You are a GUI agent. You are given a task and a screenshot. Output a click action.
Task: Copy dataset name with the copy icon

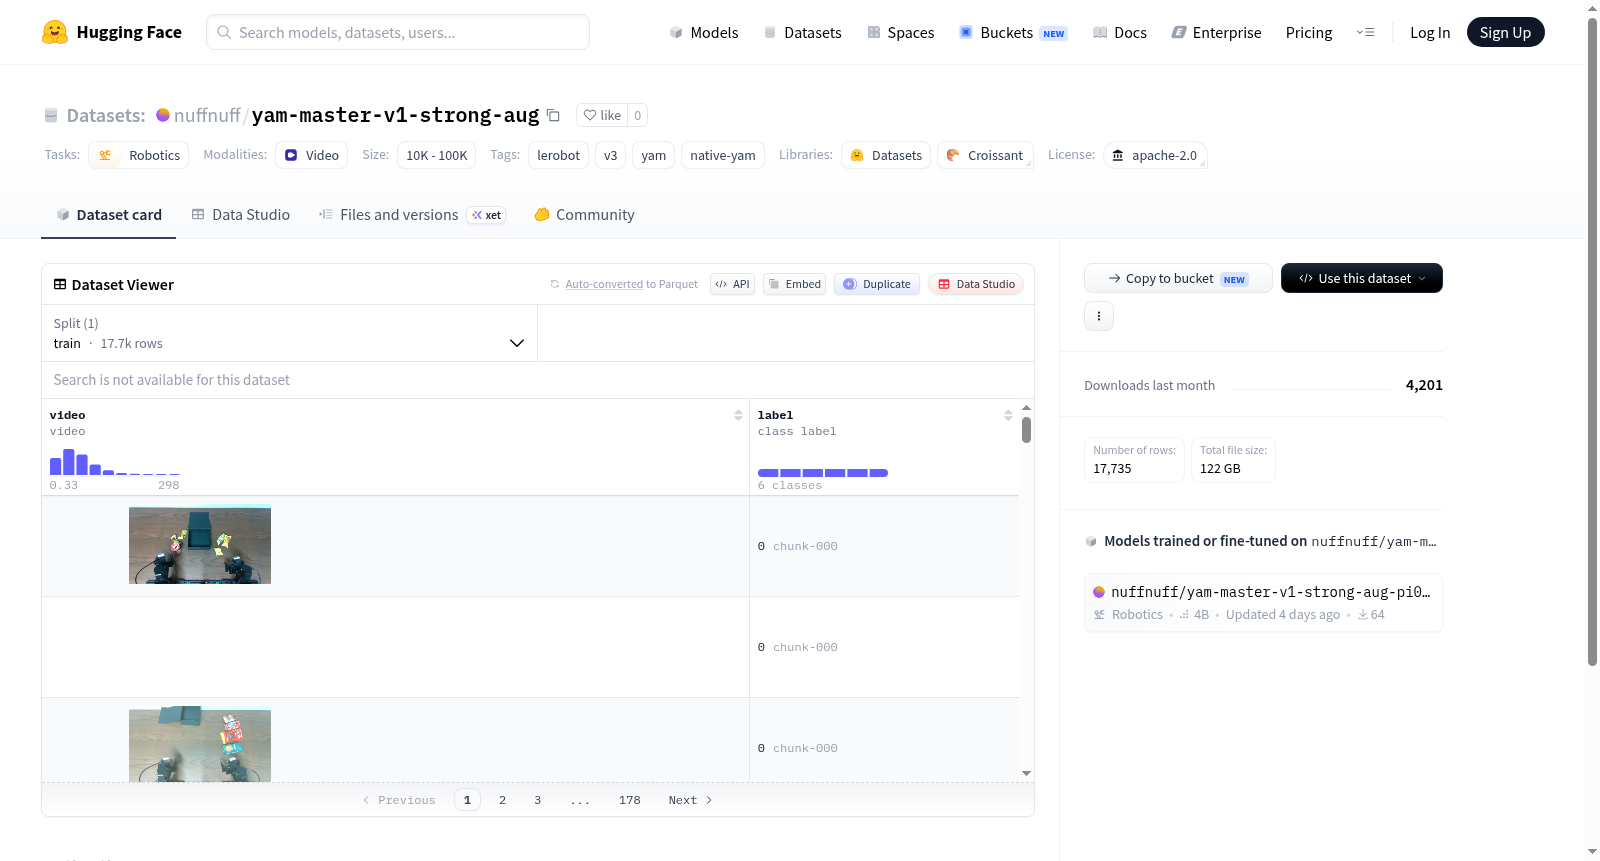[x=553, y=115]
